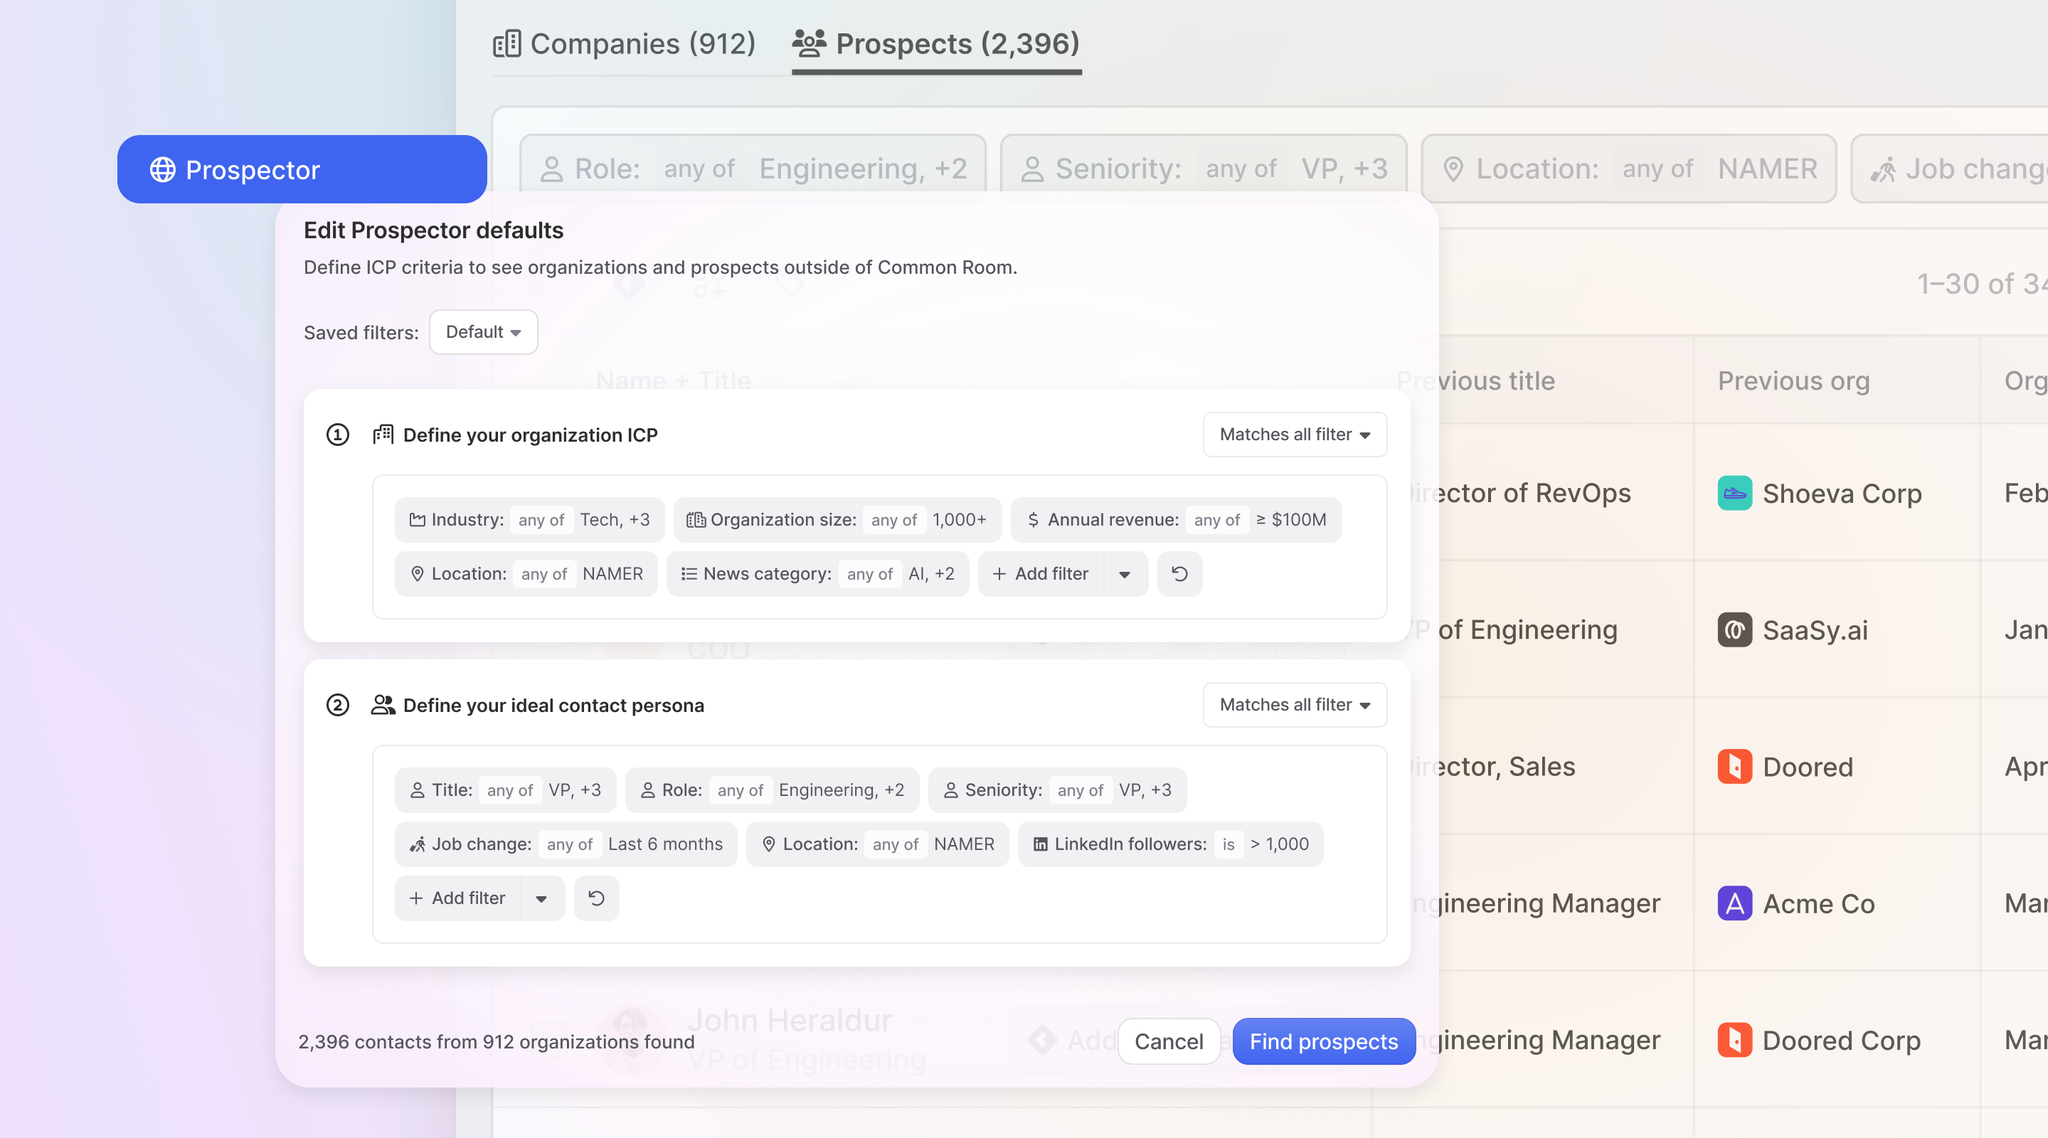Click the SaaSy.ai logo icon
The width and height of the screenshot is (2048, 1138).
click(1734, 630)
